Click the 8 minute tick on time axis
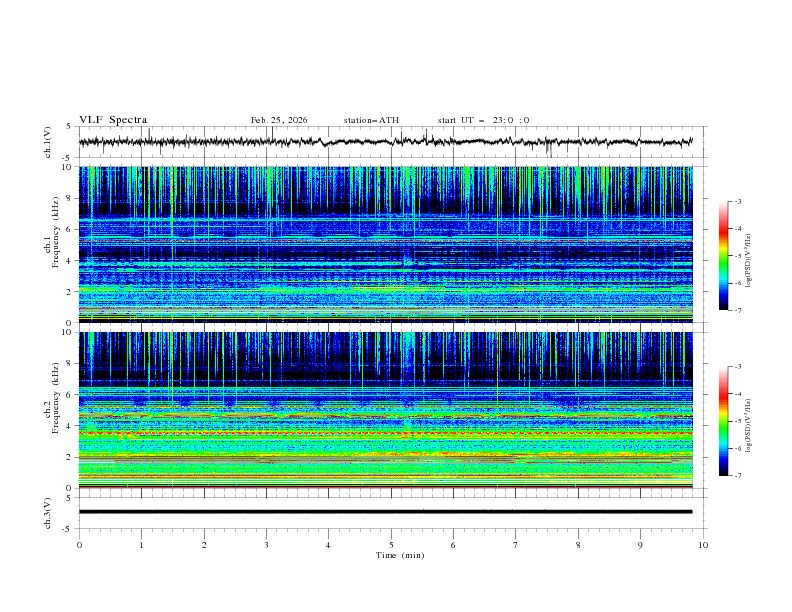This screenshot has width=792, height=612. click(x=578, y=545)
